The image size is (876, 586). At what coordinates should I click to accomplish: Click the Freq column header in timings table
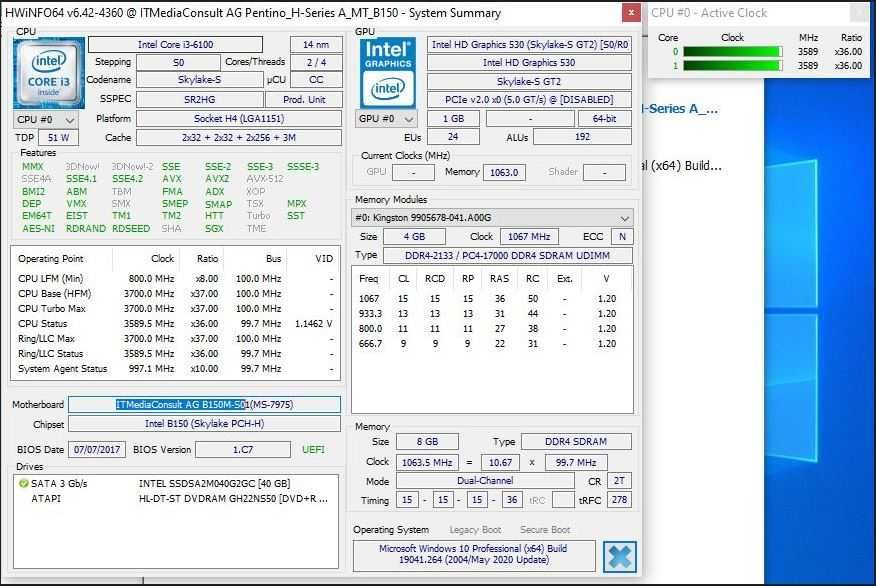coord(369,279)
